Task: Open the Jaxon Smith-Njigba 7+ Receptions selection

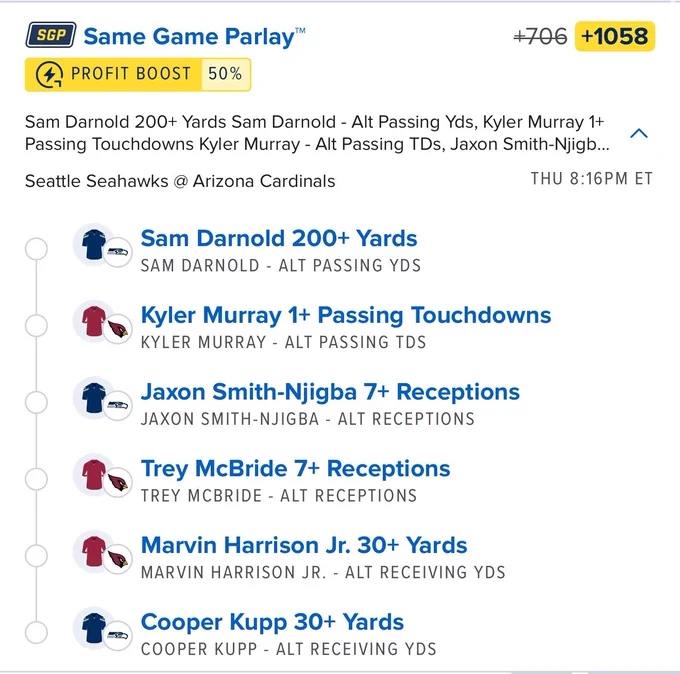Action: coord(330,392)
